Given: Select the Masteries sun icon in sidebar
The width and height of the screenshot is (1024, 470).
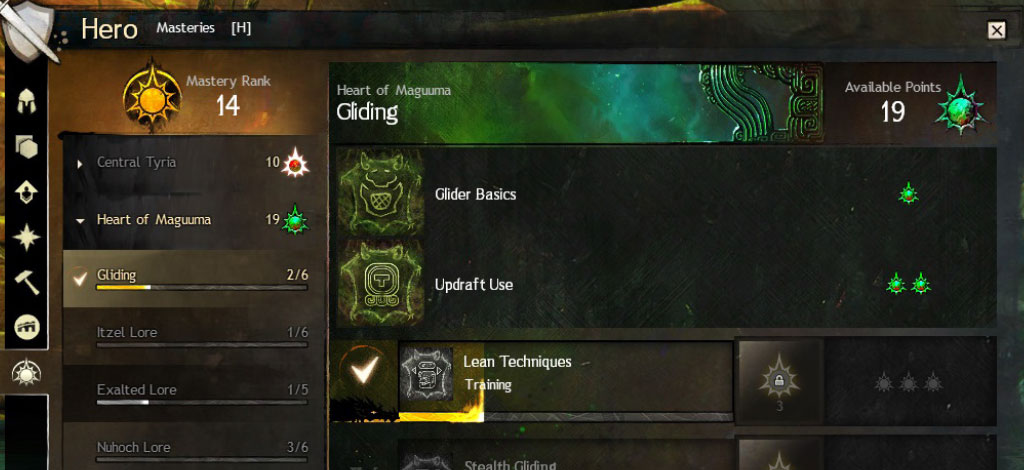Looking at the screenshot, I should click(x=26, y=373).
